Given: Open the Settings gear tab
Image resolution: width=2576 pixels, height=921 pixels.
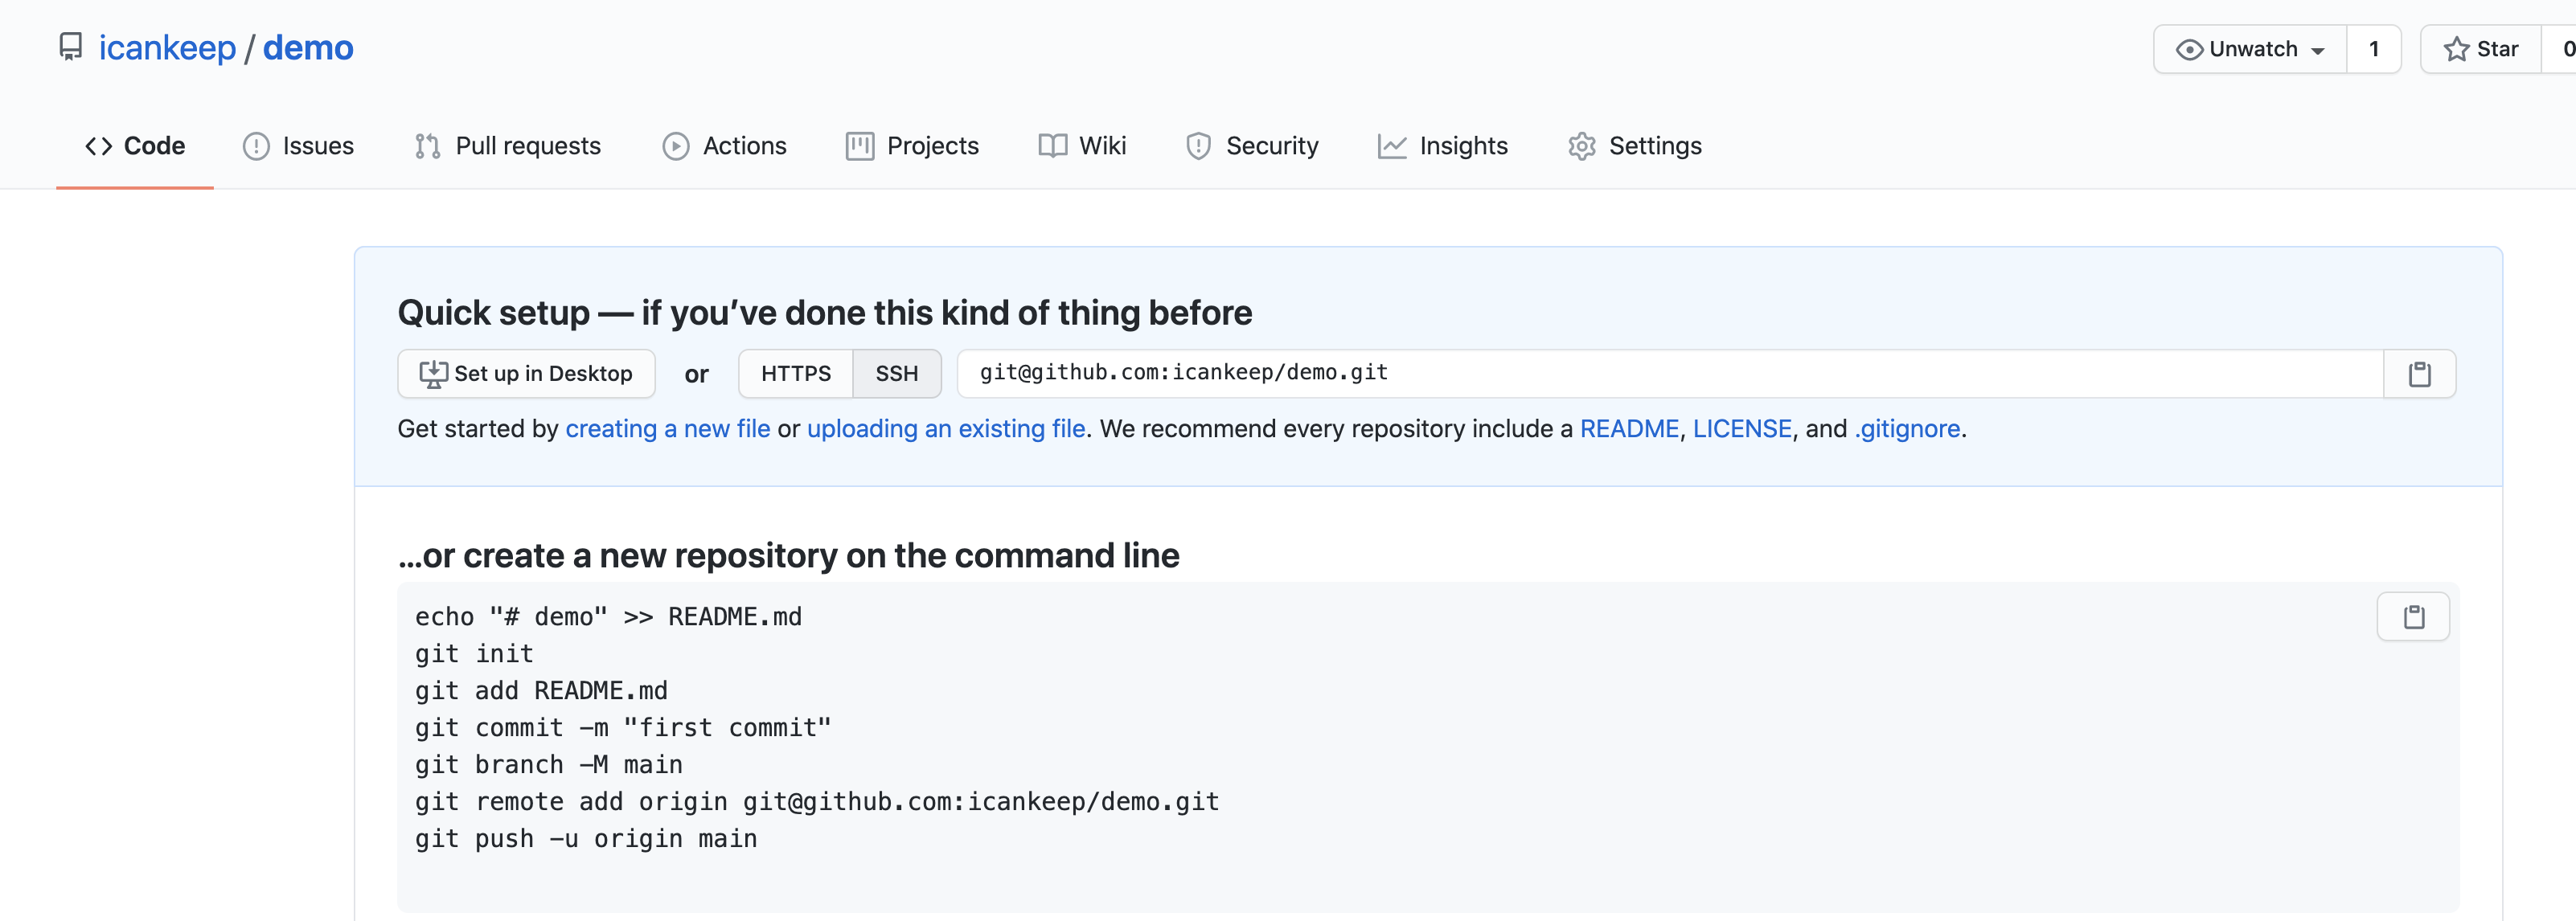Looking at the screenshot, I should pyautogui.click(x=1635, y=146).
